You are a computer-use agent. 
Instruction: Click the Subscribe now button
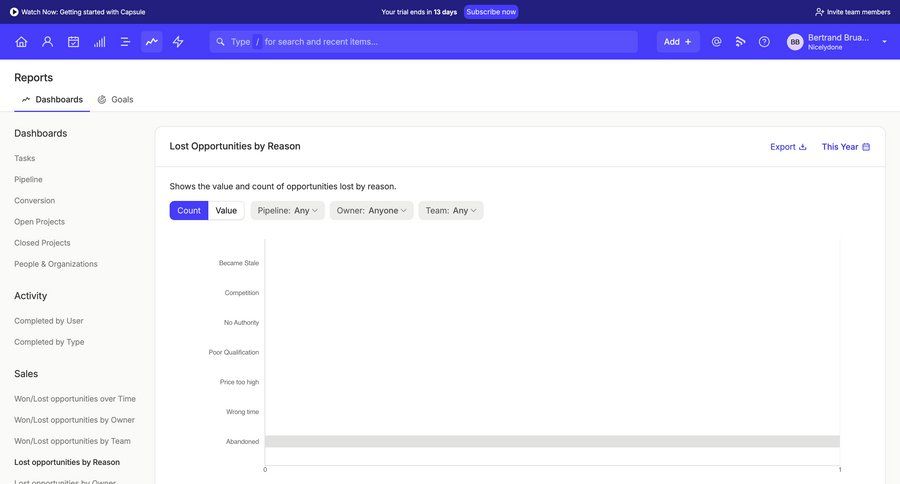tap(491, 12)
